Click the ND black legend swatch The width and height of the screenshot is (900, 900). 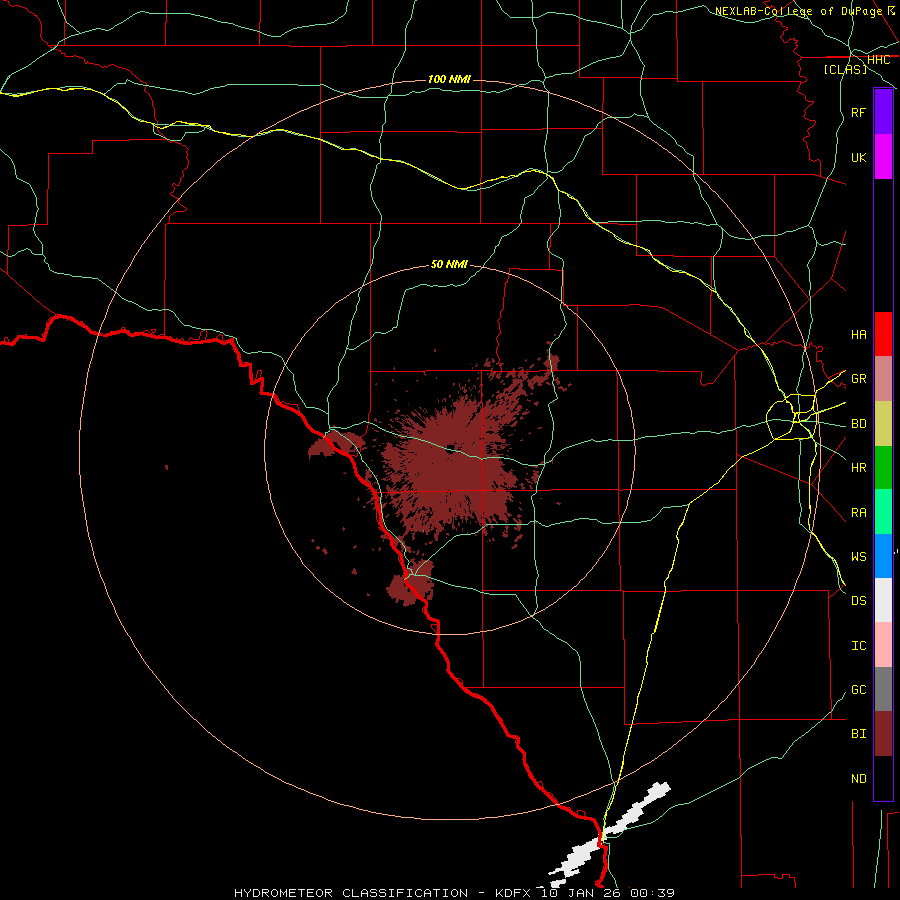click(883, 778)
